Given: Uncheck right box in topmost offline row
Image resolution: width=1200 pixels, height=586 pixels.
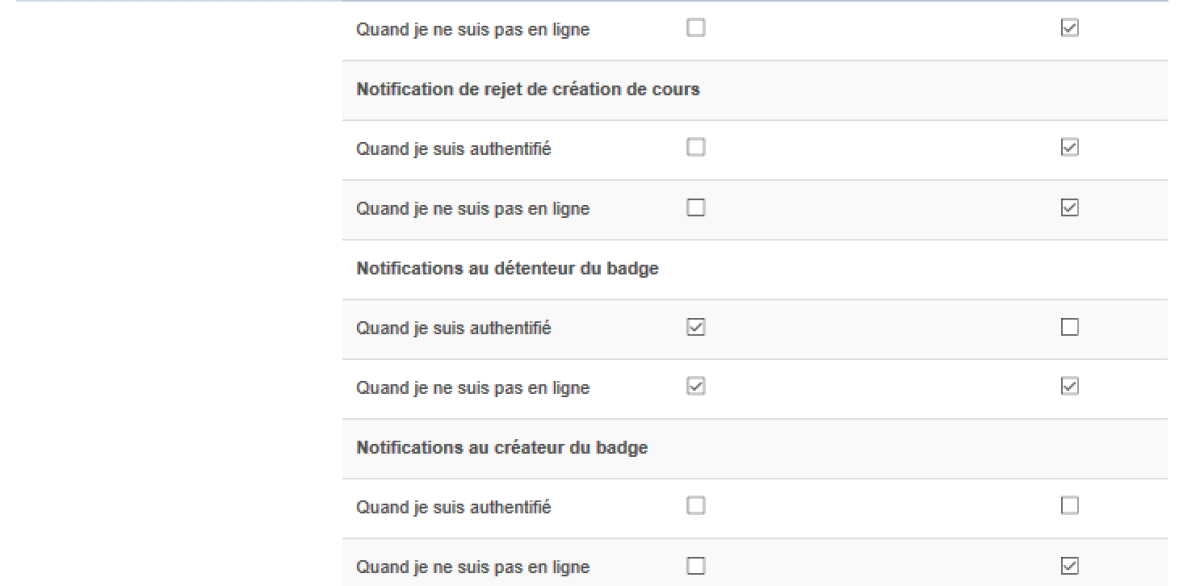Looking at the screenshot, I should tap(1069, 29).
